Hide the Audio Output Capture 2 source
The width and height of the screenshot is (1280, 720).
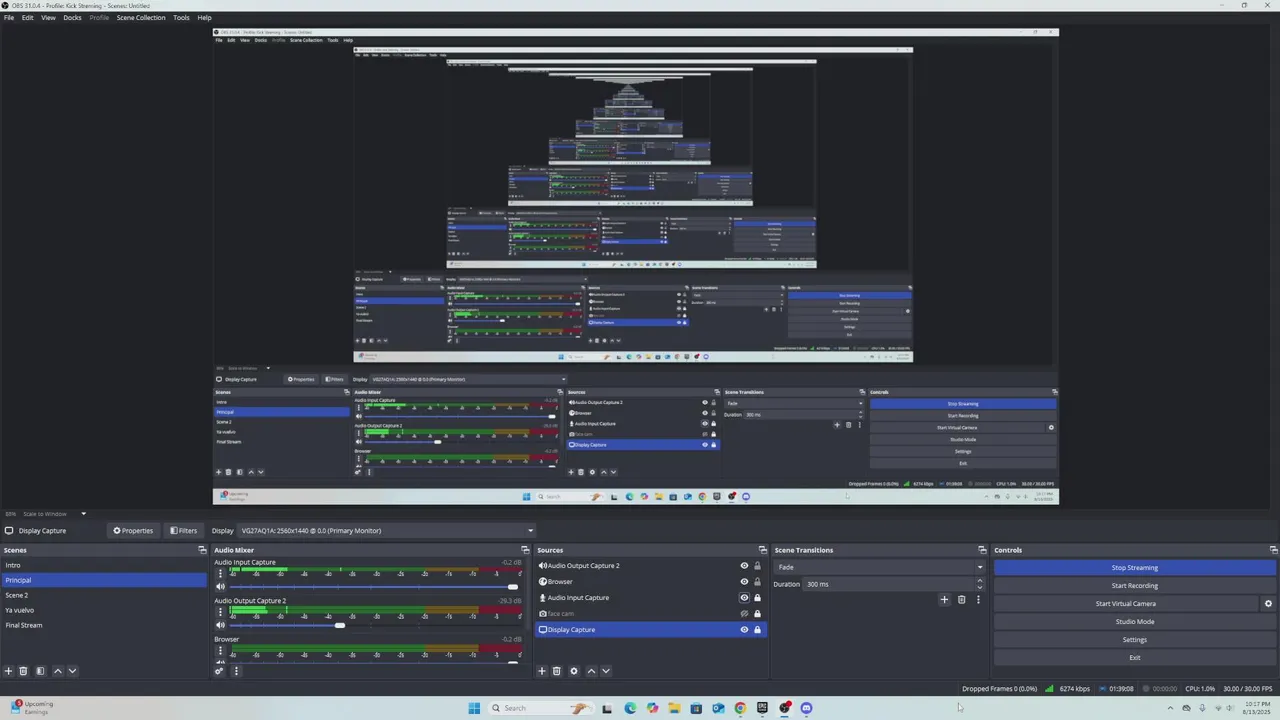tap(744, 566)
